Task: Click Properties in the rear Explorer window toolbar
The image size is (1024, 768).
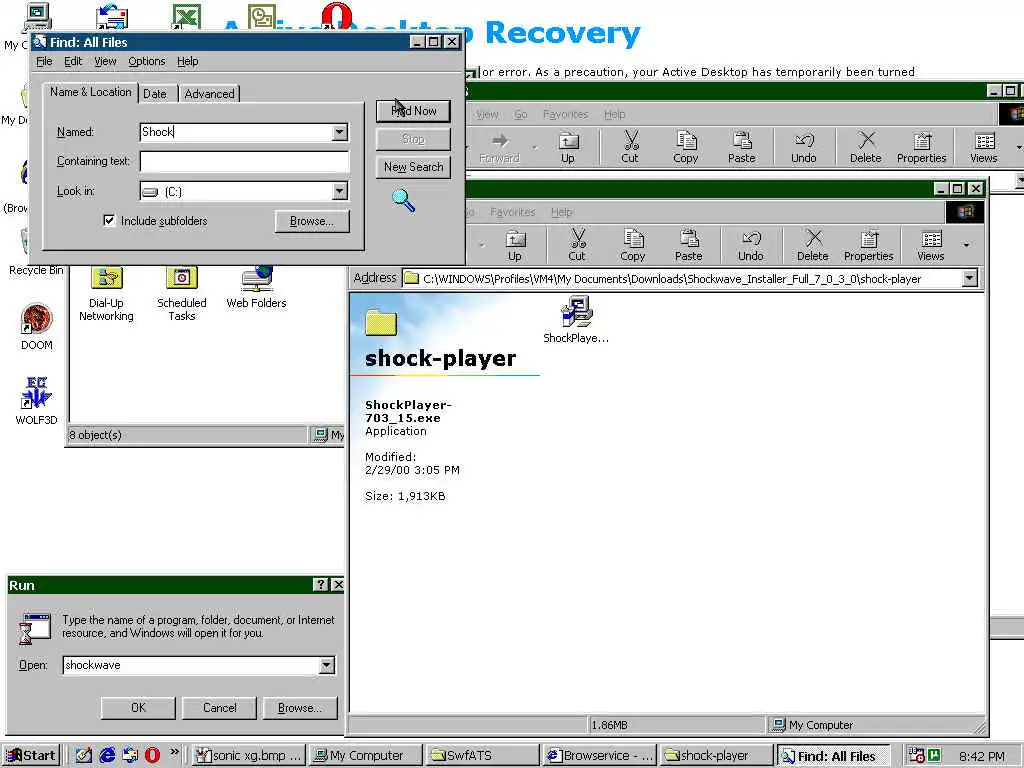Action: coord(921,148)
